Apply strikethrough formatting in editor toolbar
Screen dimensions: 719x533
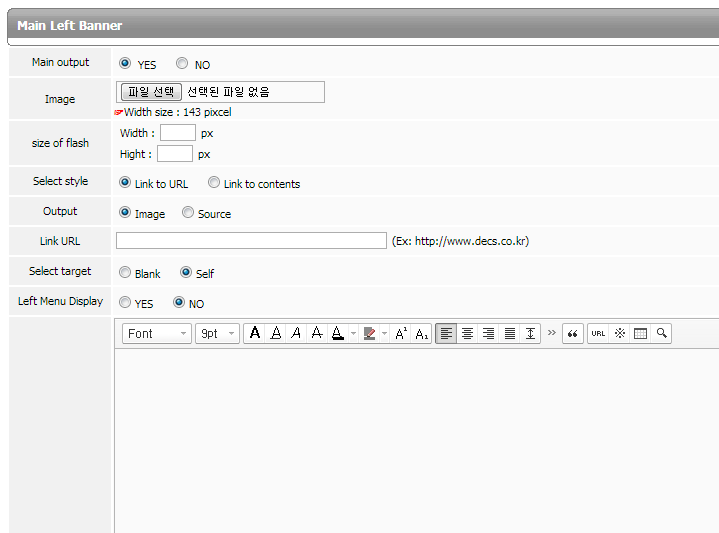click(317, 333)
